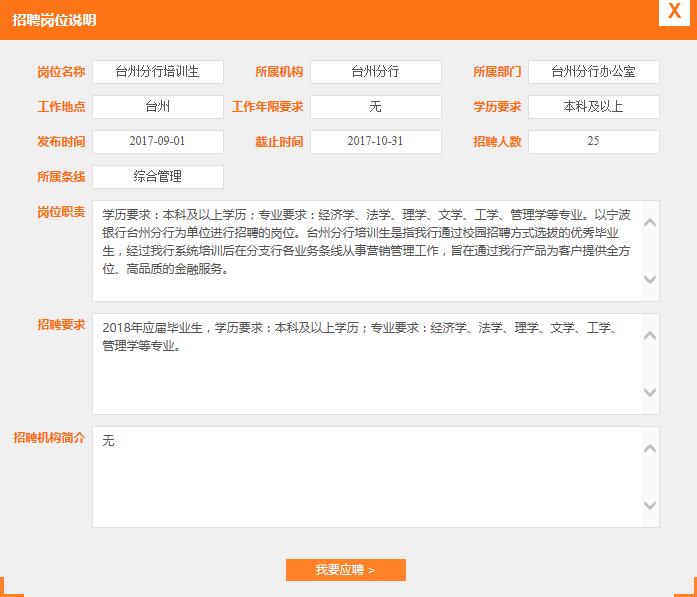Click the 发布时间 field showing 2017-09-01

158,142
